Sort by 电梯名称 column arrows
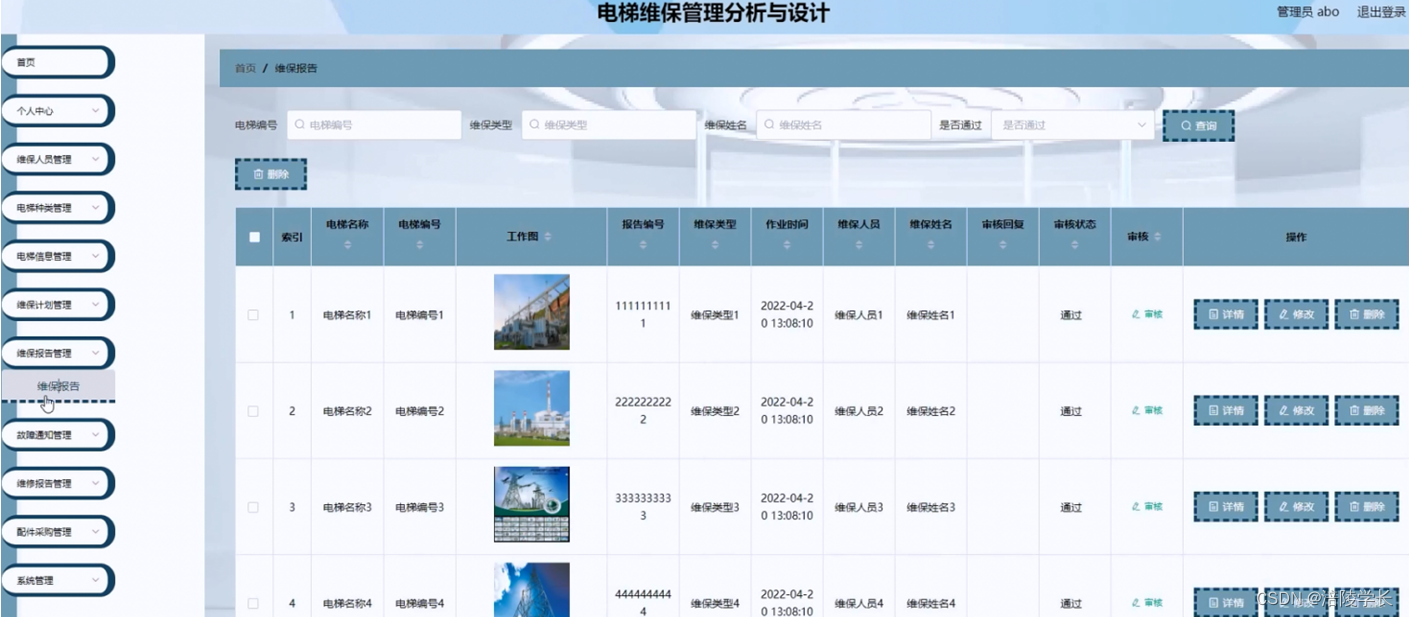1409x617 pixels. coord(347,245)
